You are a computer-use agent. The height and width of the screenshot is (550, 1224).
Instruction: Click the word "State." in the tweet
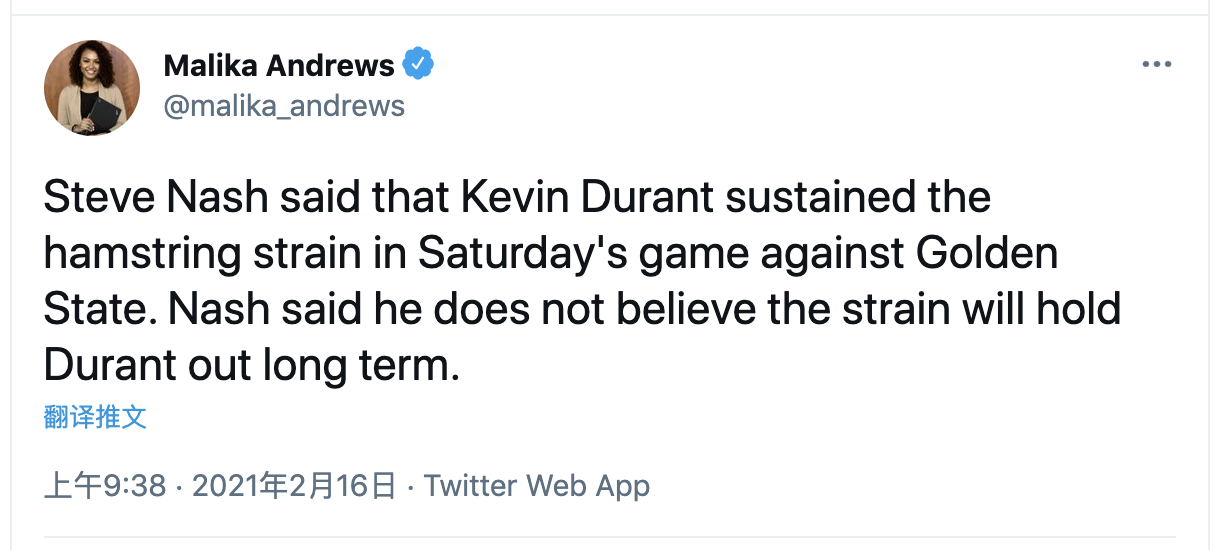(100, 309)
